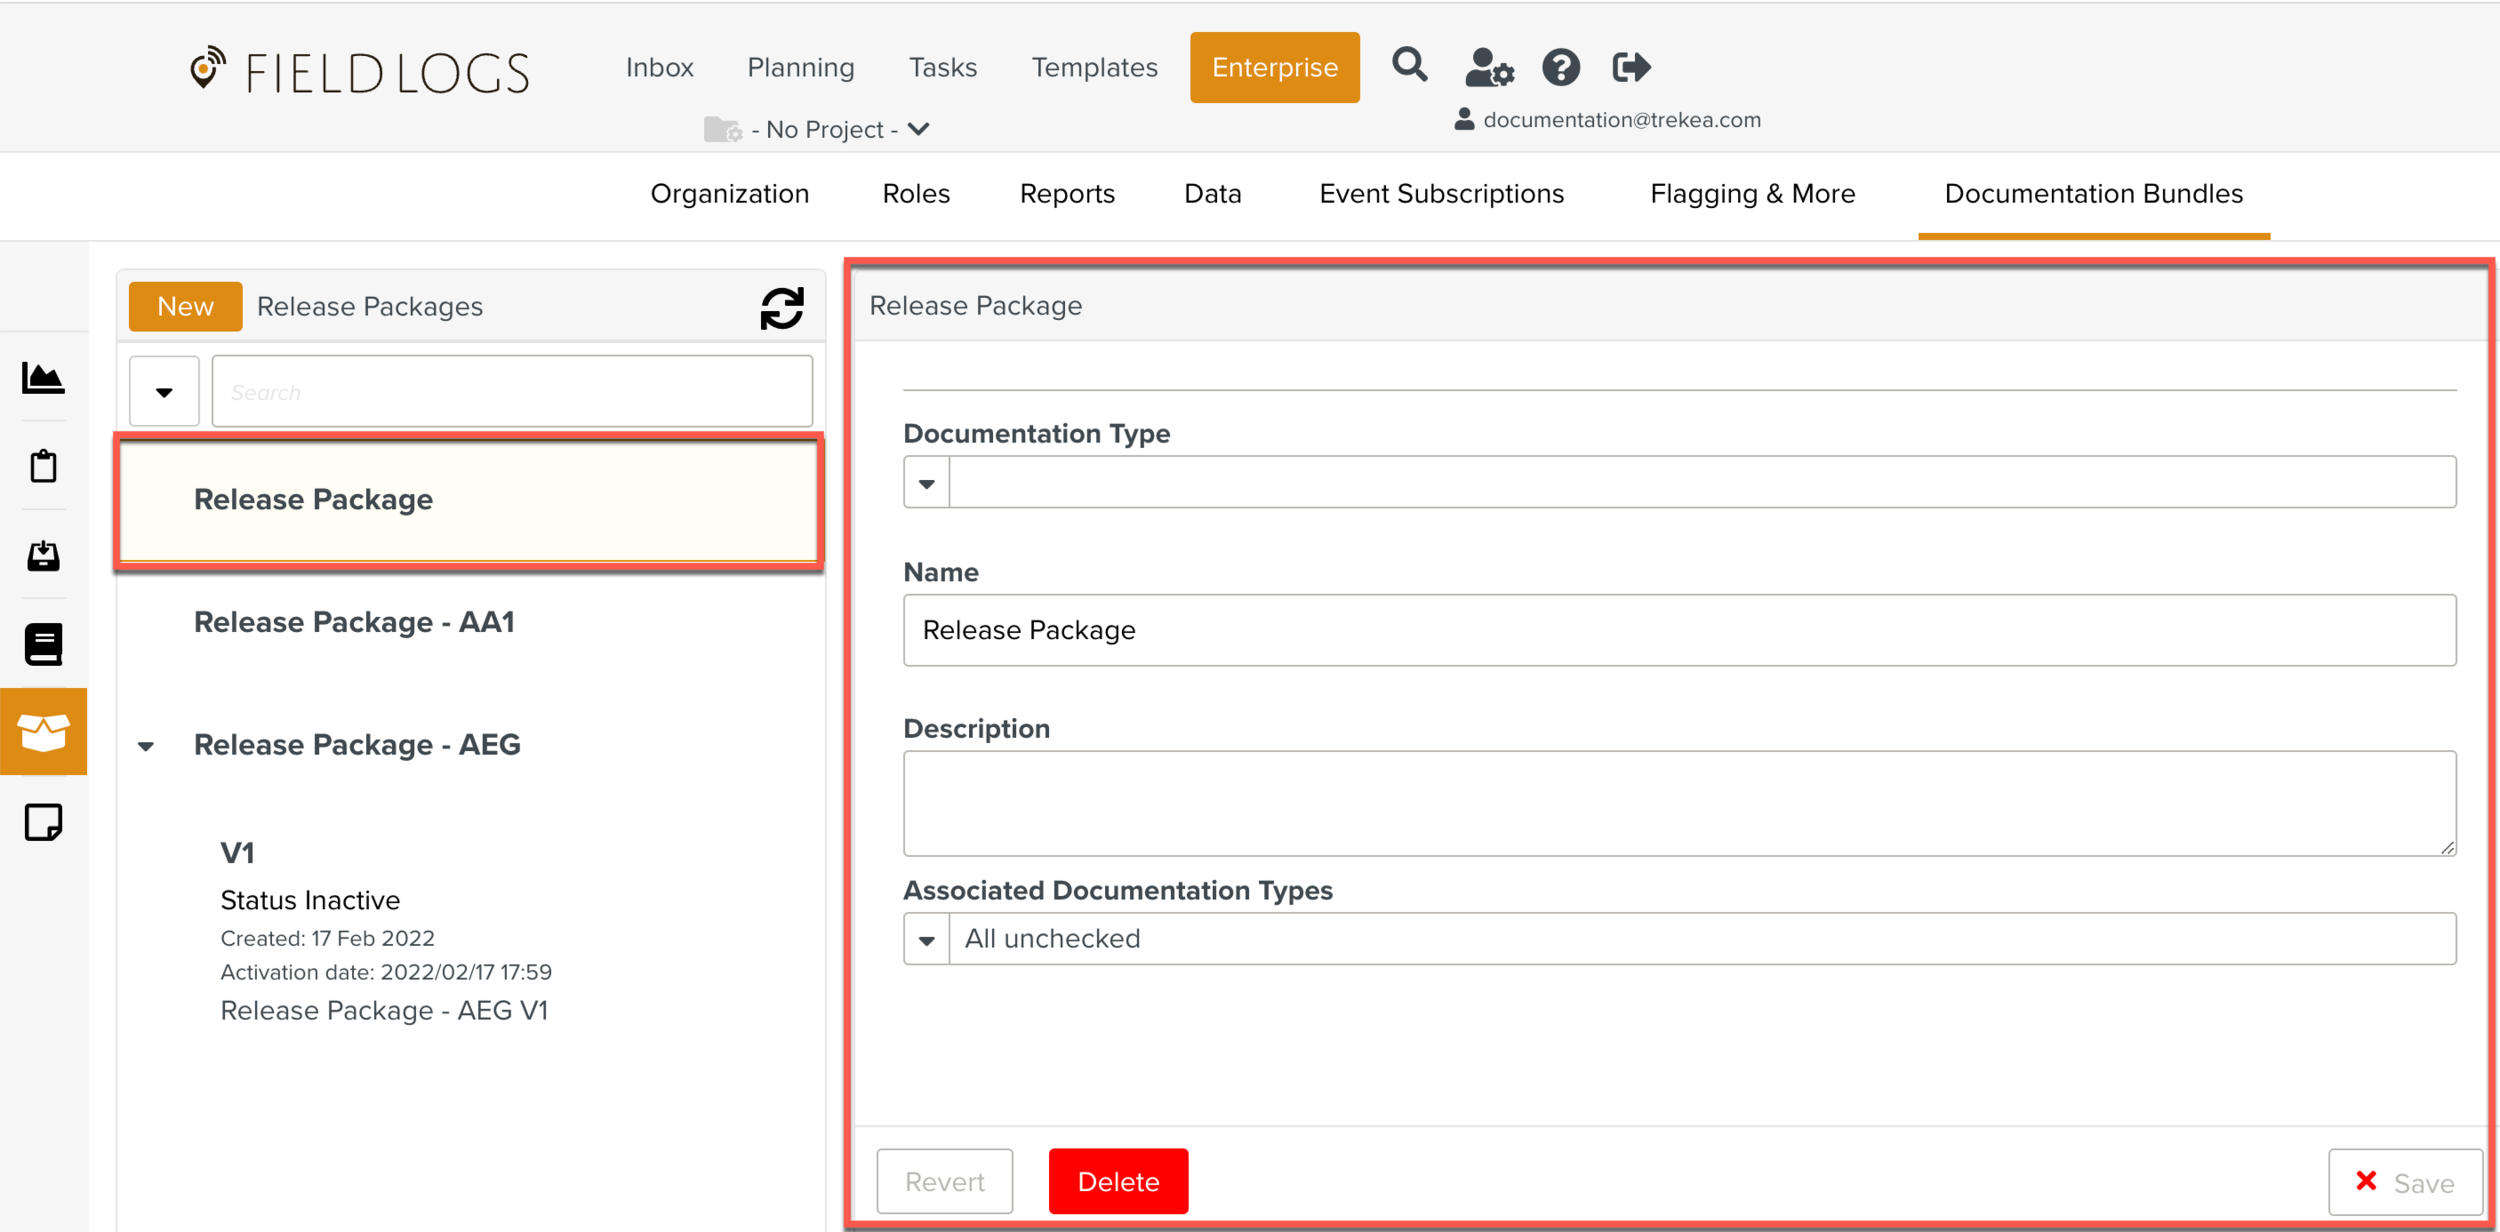Click the help question mark icon
Viewport: 2500px width, 1232px height.
[1560, 68]
